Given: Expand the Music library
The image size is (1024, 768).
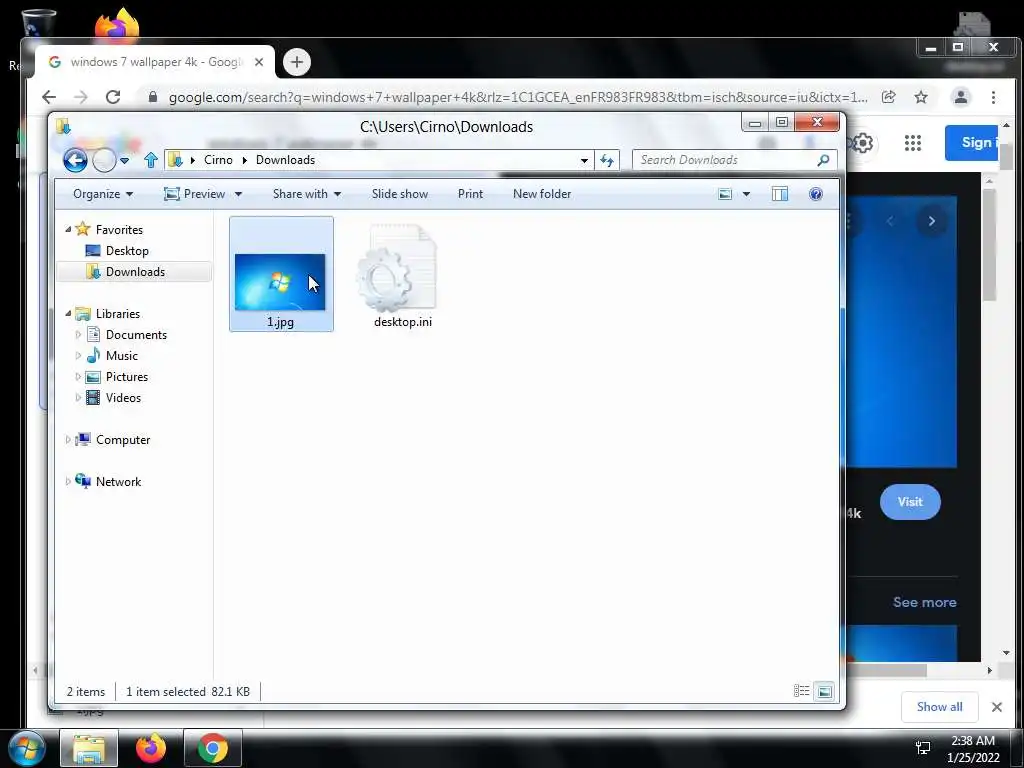Looking at the screenshot, I should (x=78, y=355).
